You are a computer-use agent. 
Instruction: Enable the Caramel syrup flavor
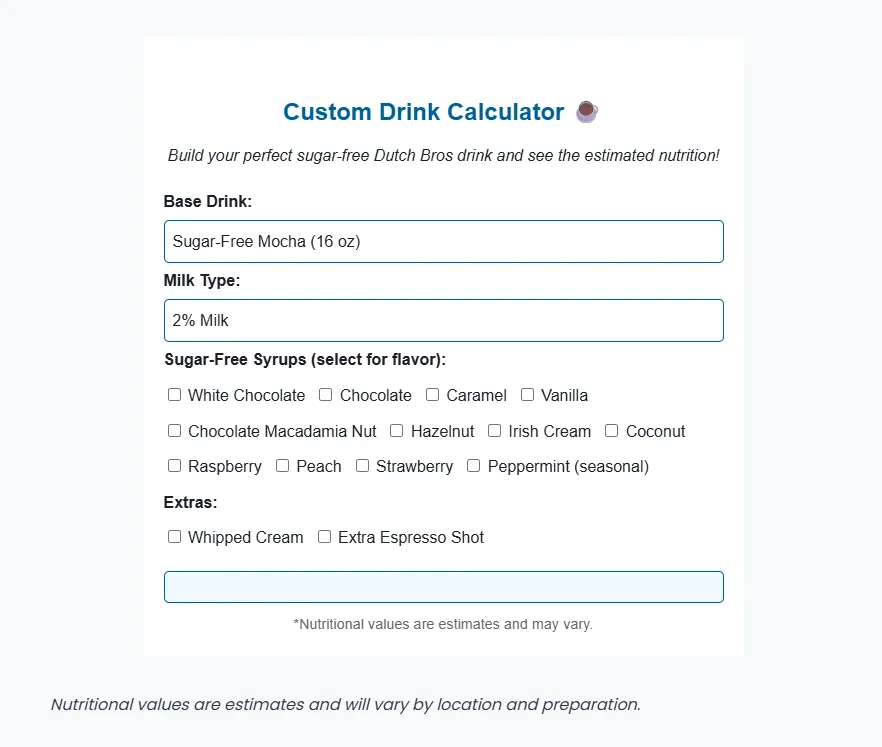click(x=432, y=395)
